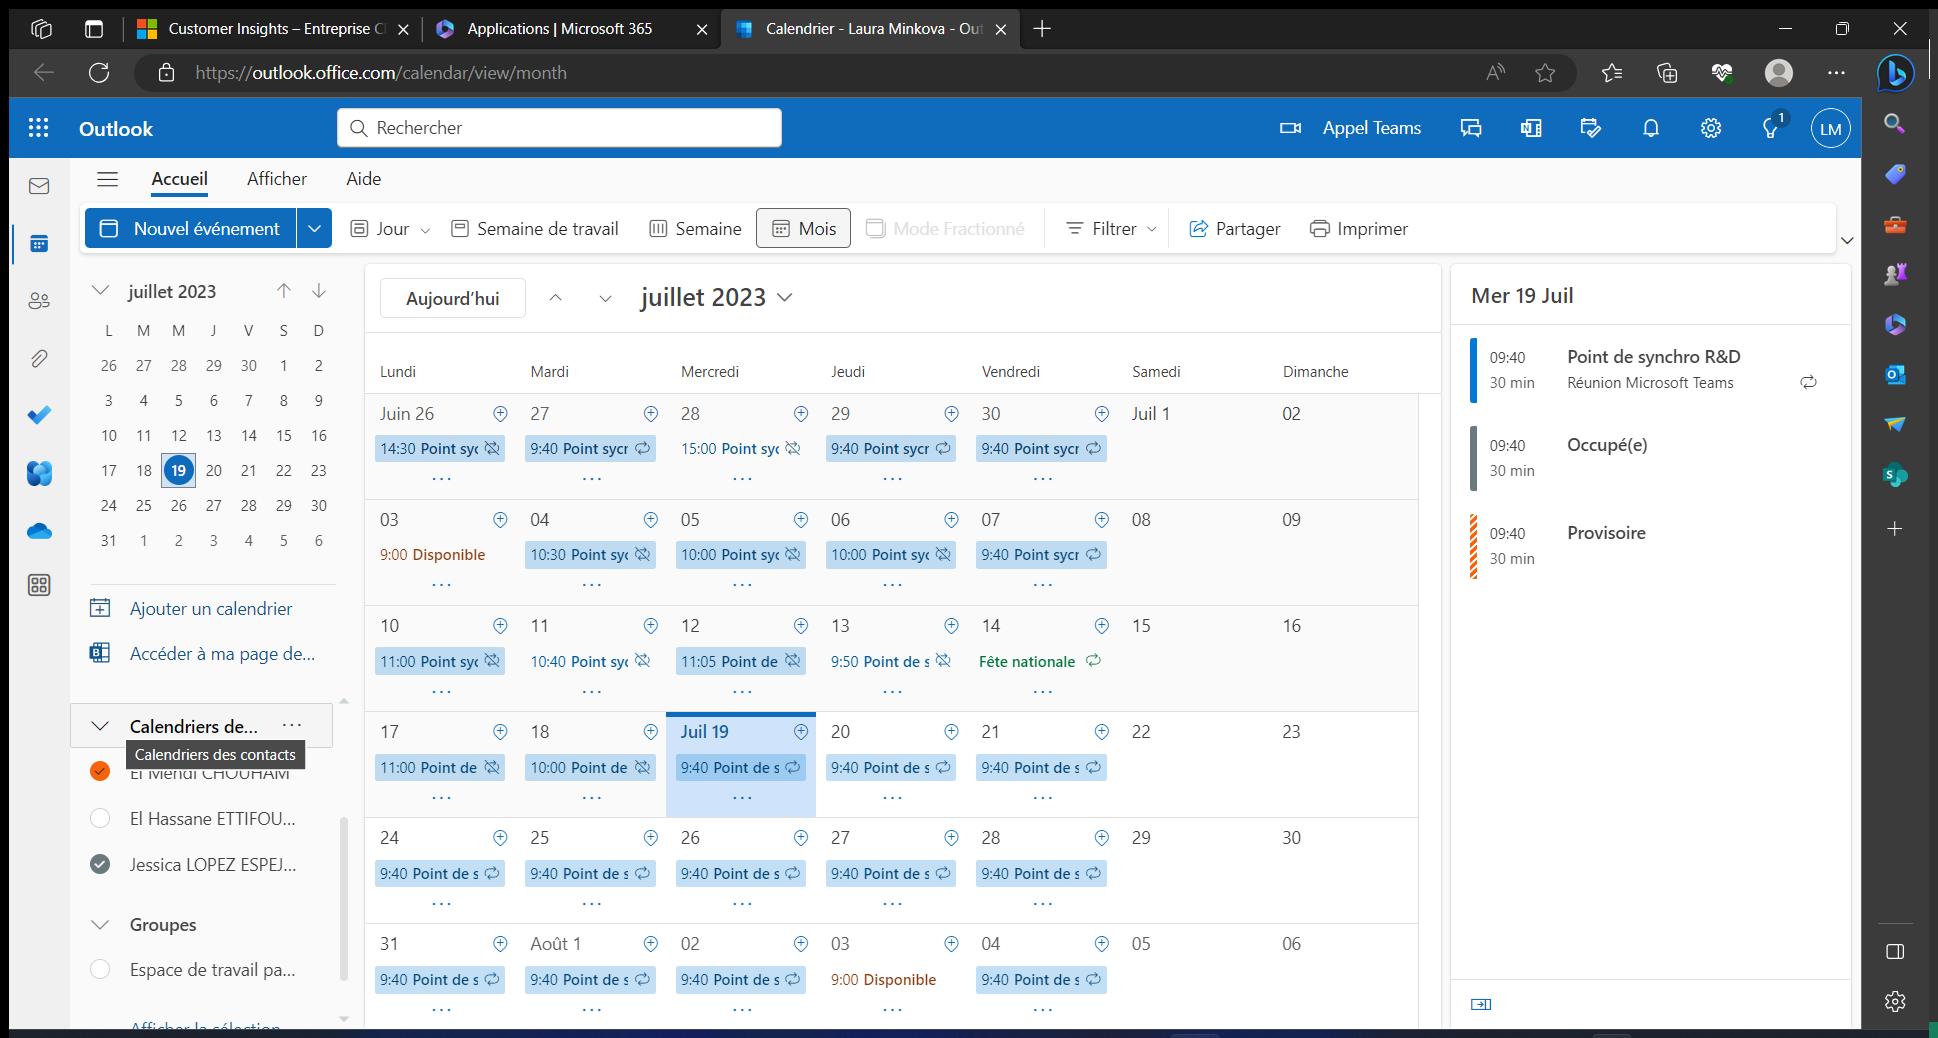Open 9:00 Disponible event on 03
Screen dimensions: 1938x1038
click(x=432, y=555)
